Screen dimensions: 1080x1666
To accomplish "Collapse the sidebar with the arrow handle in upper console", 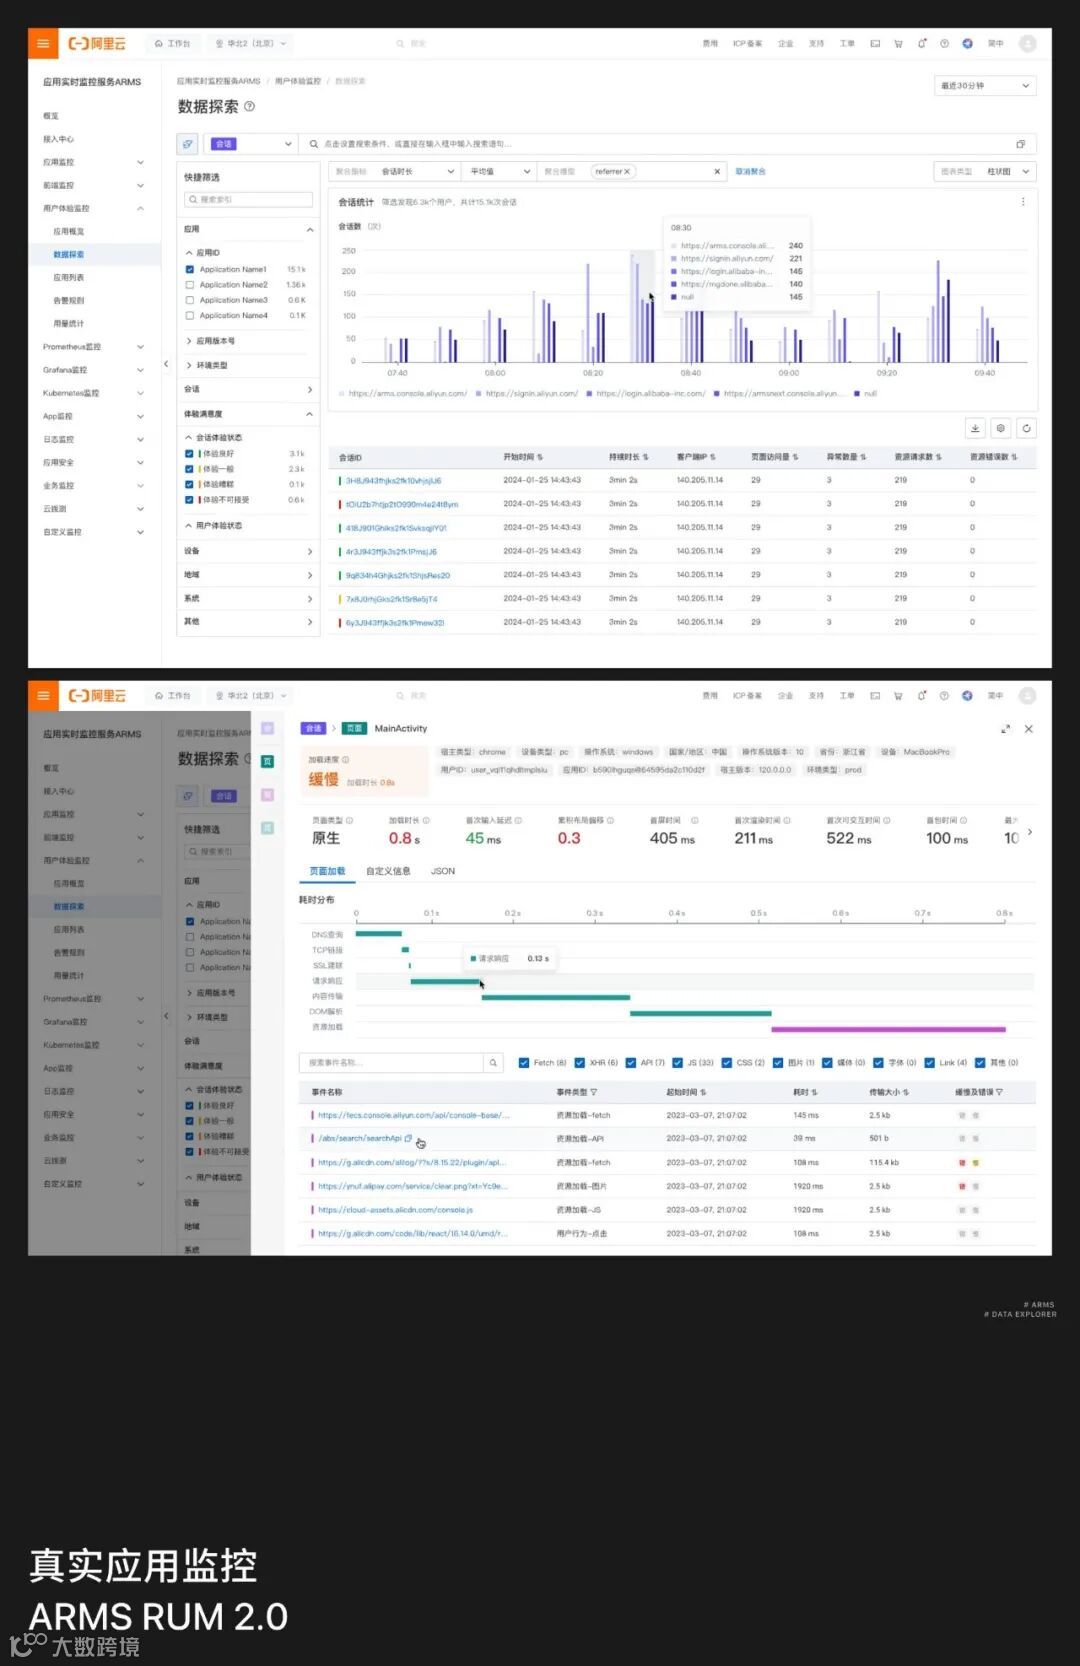I will coord(166,364).
